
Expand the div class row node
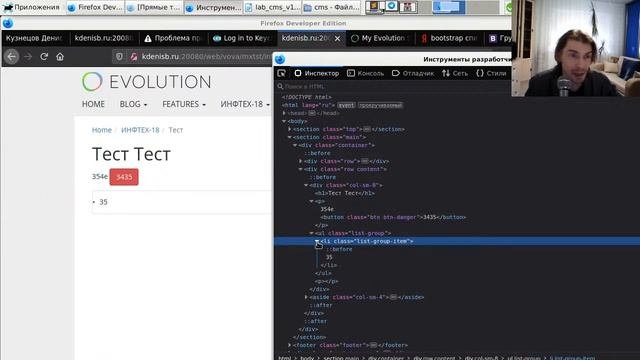point(300,161)
